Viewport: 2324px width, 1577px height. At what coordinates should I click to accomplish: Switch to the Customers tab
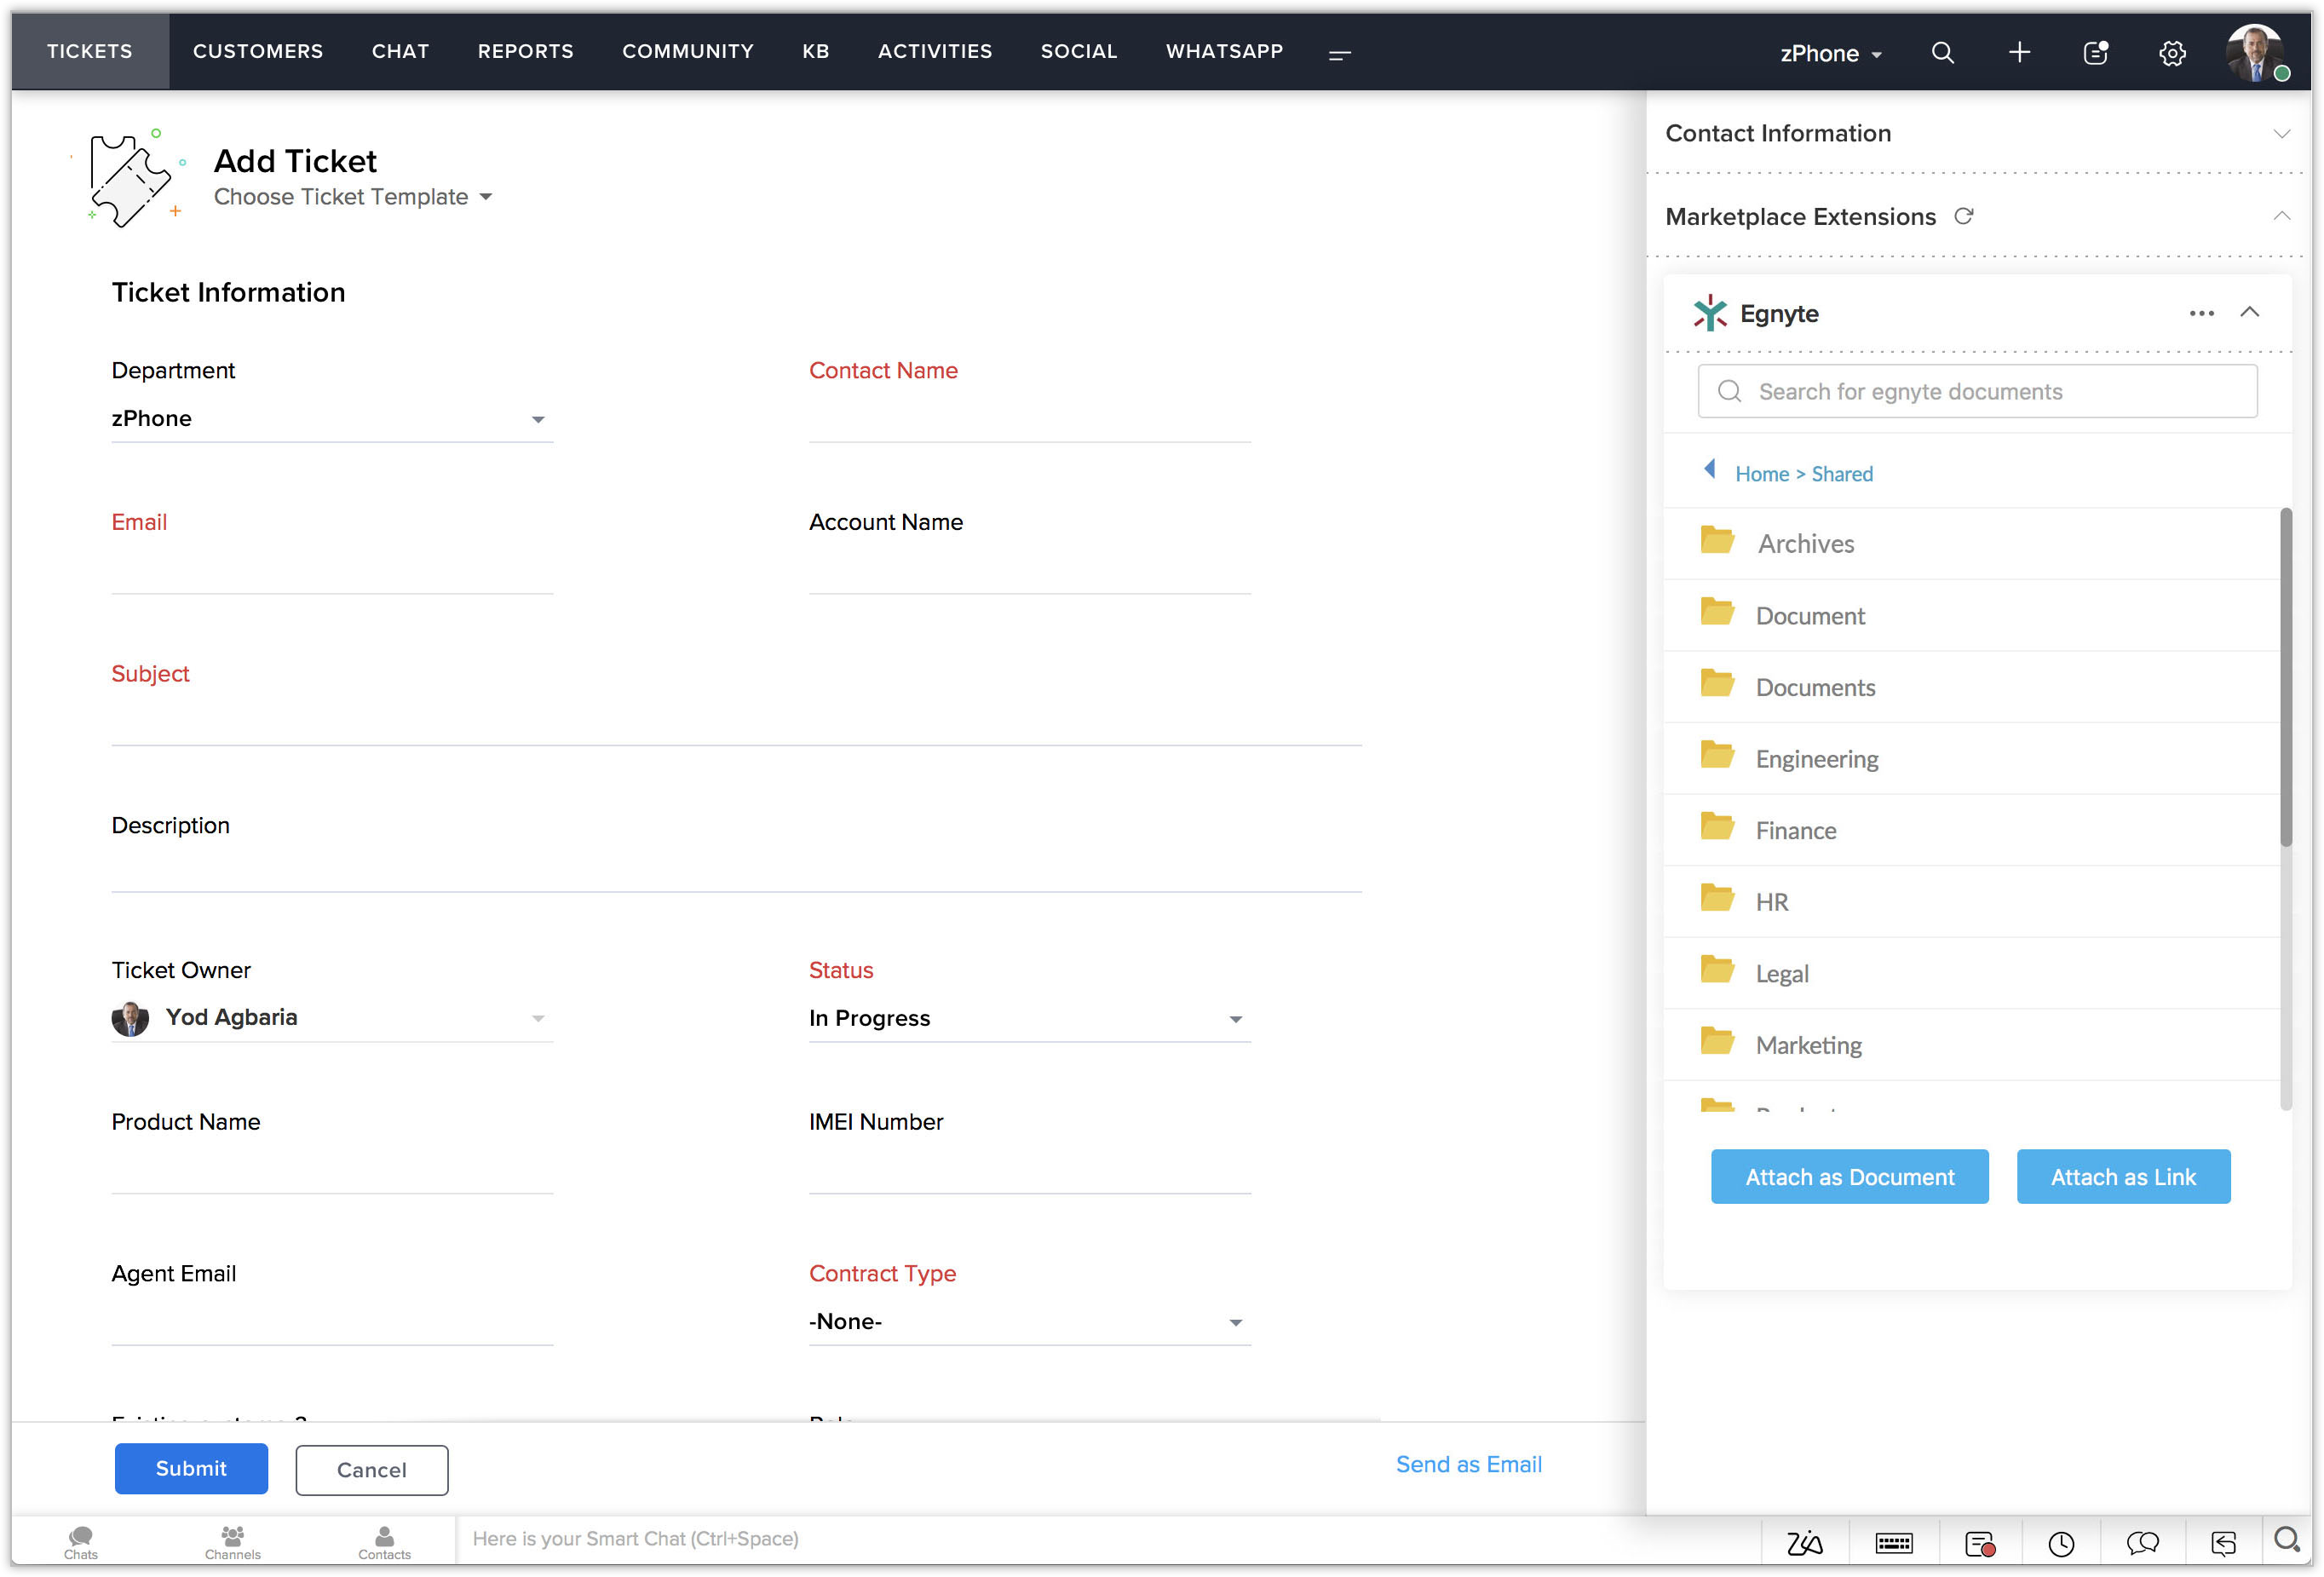point(258,51)
